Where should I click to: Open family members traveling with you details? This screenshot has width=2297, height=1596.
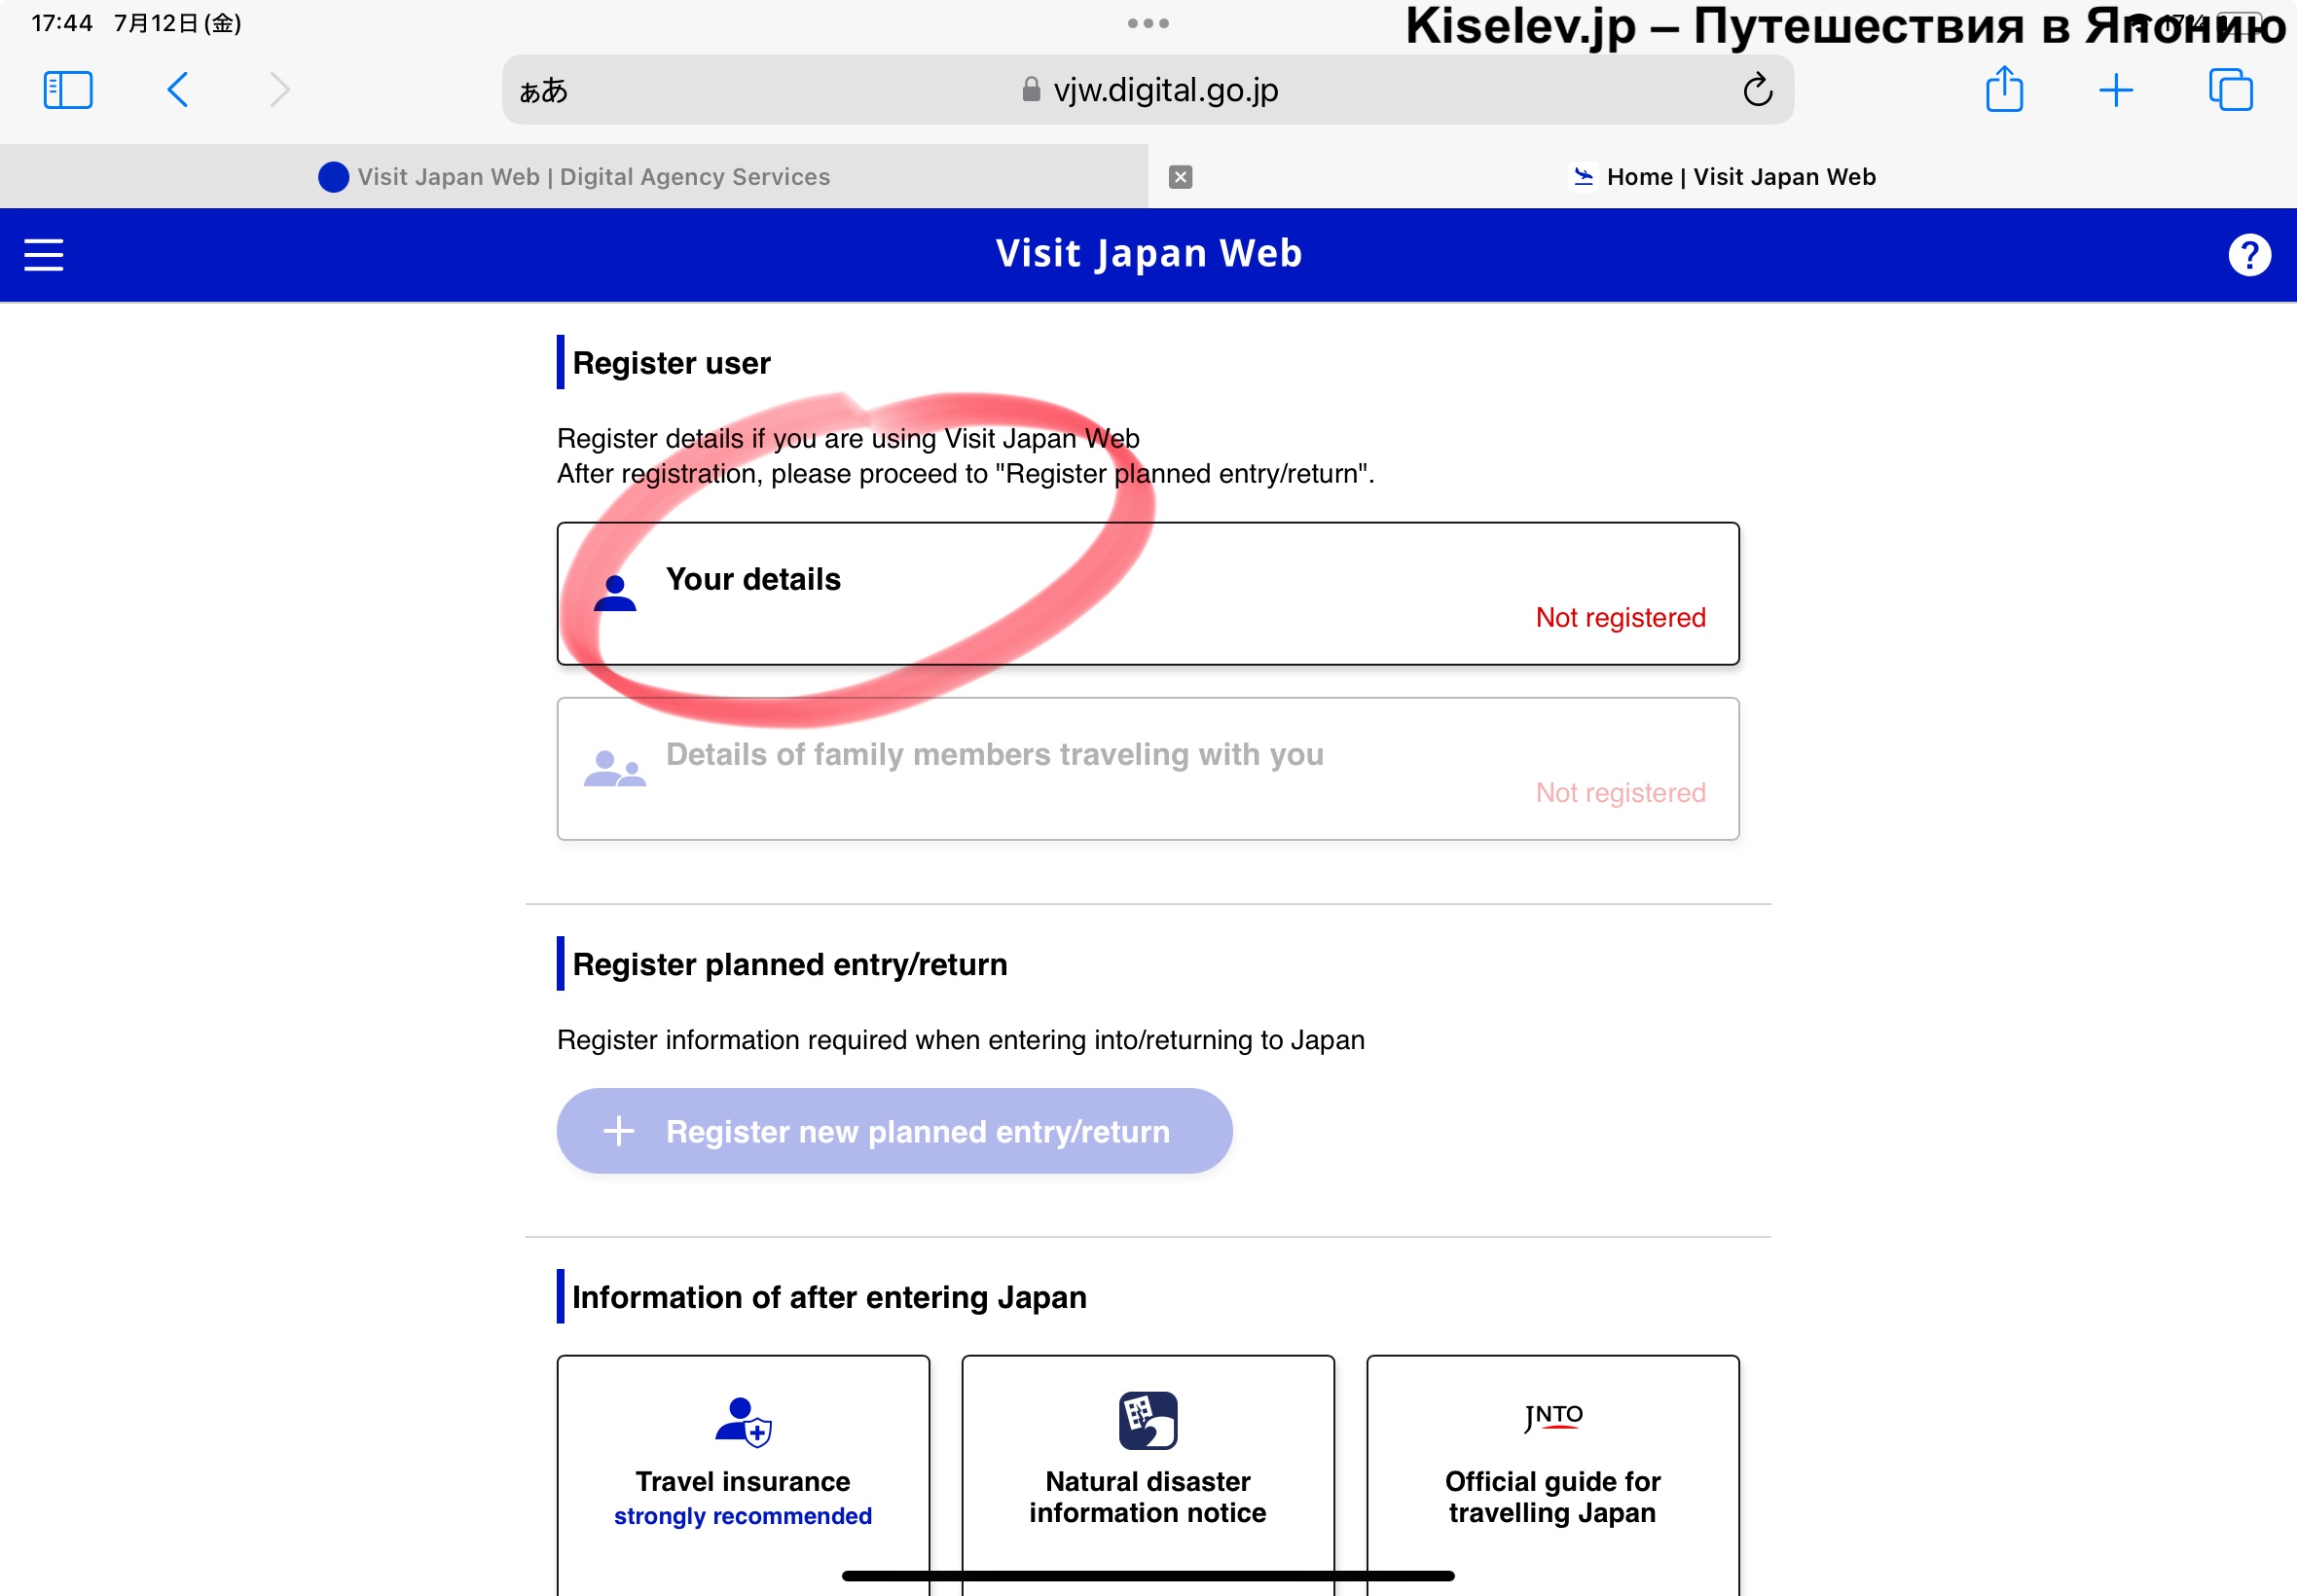point(1147,768)
